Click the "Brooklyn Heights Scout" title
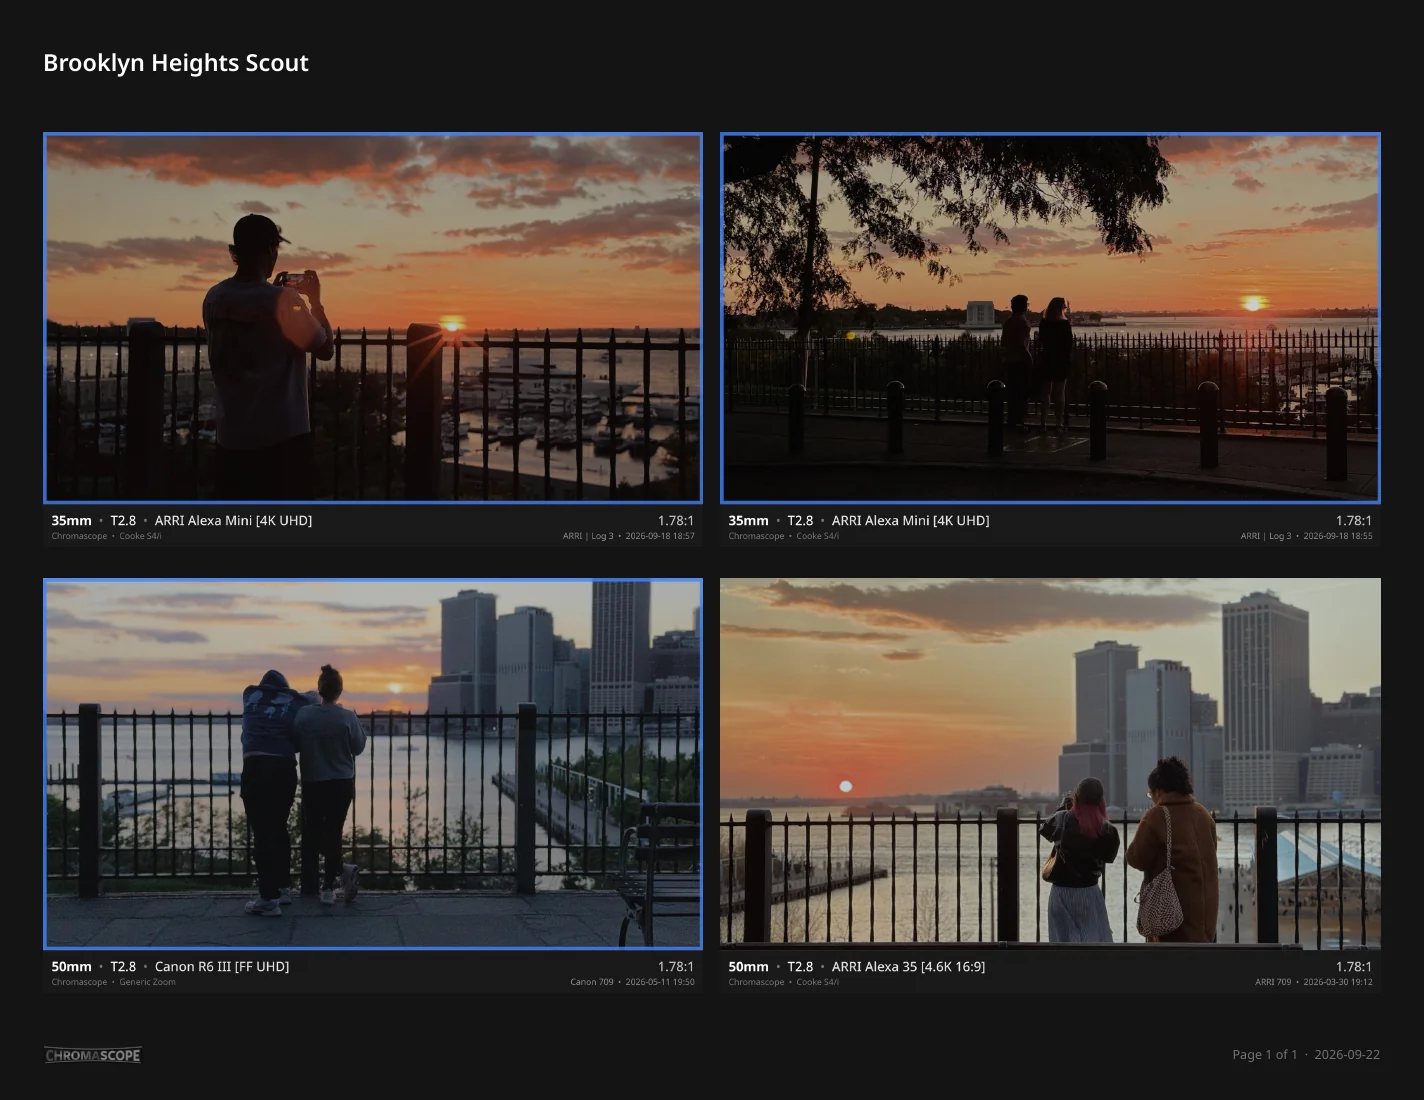The image size is (1424, 1100). 176,63
